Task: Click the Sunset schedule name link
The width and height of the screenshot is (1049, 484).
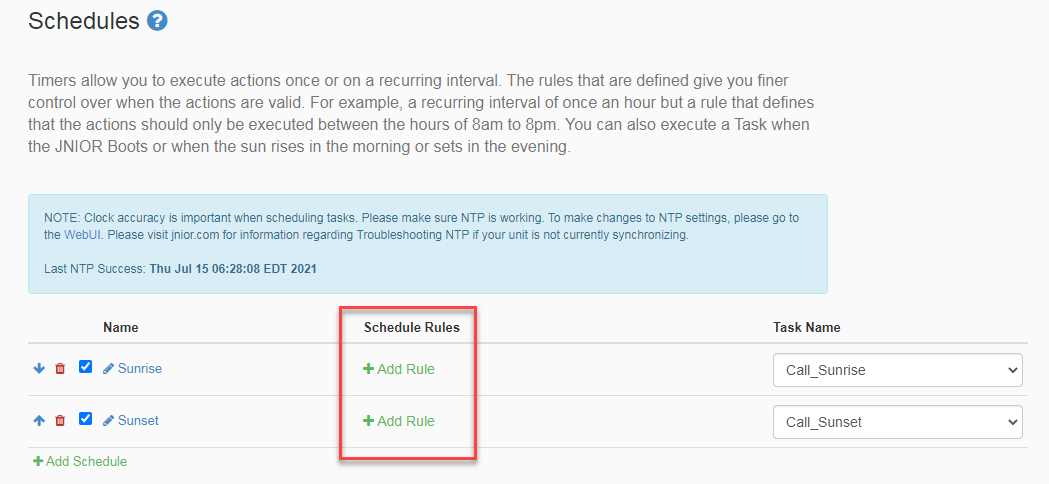Action: [x=138, y=420]
